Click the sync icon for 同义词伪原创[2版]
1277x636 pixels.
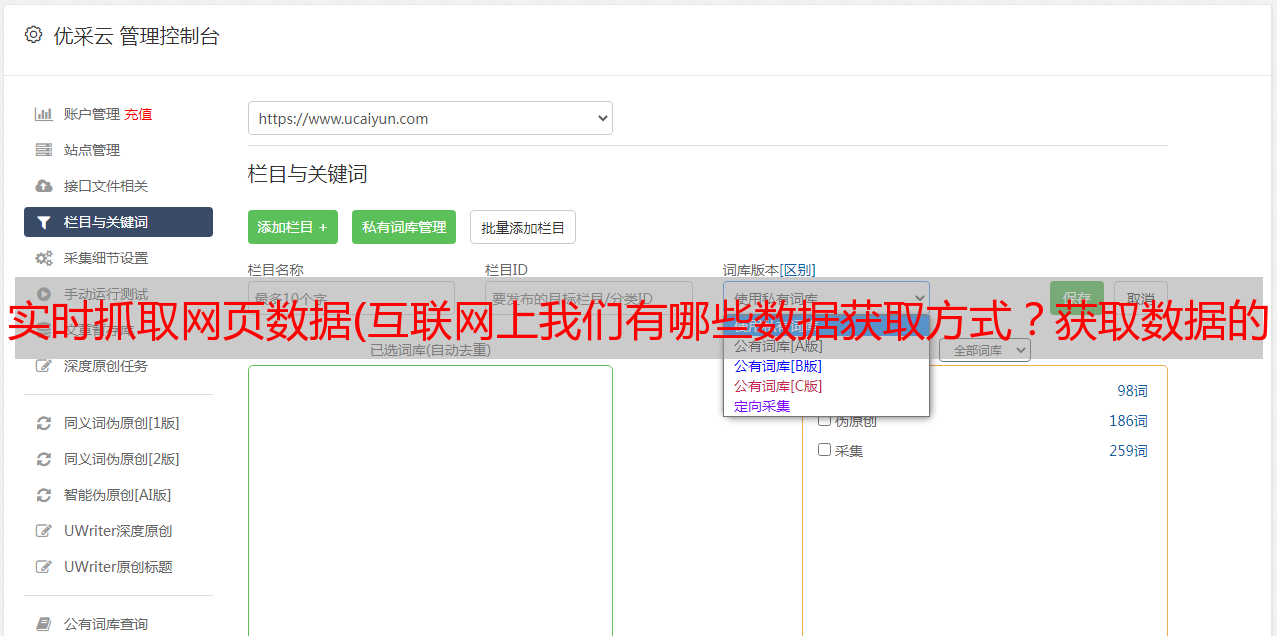[x=43, y=459]
